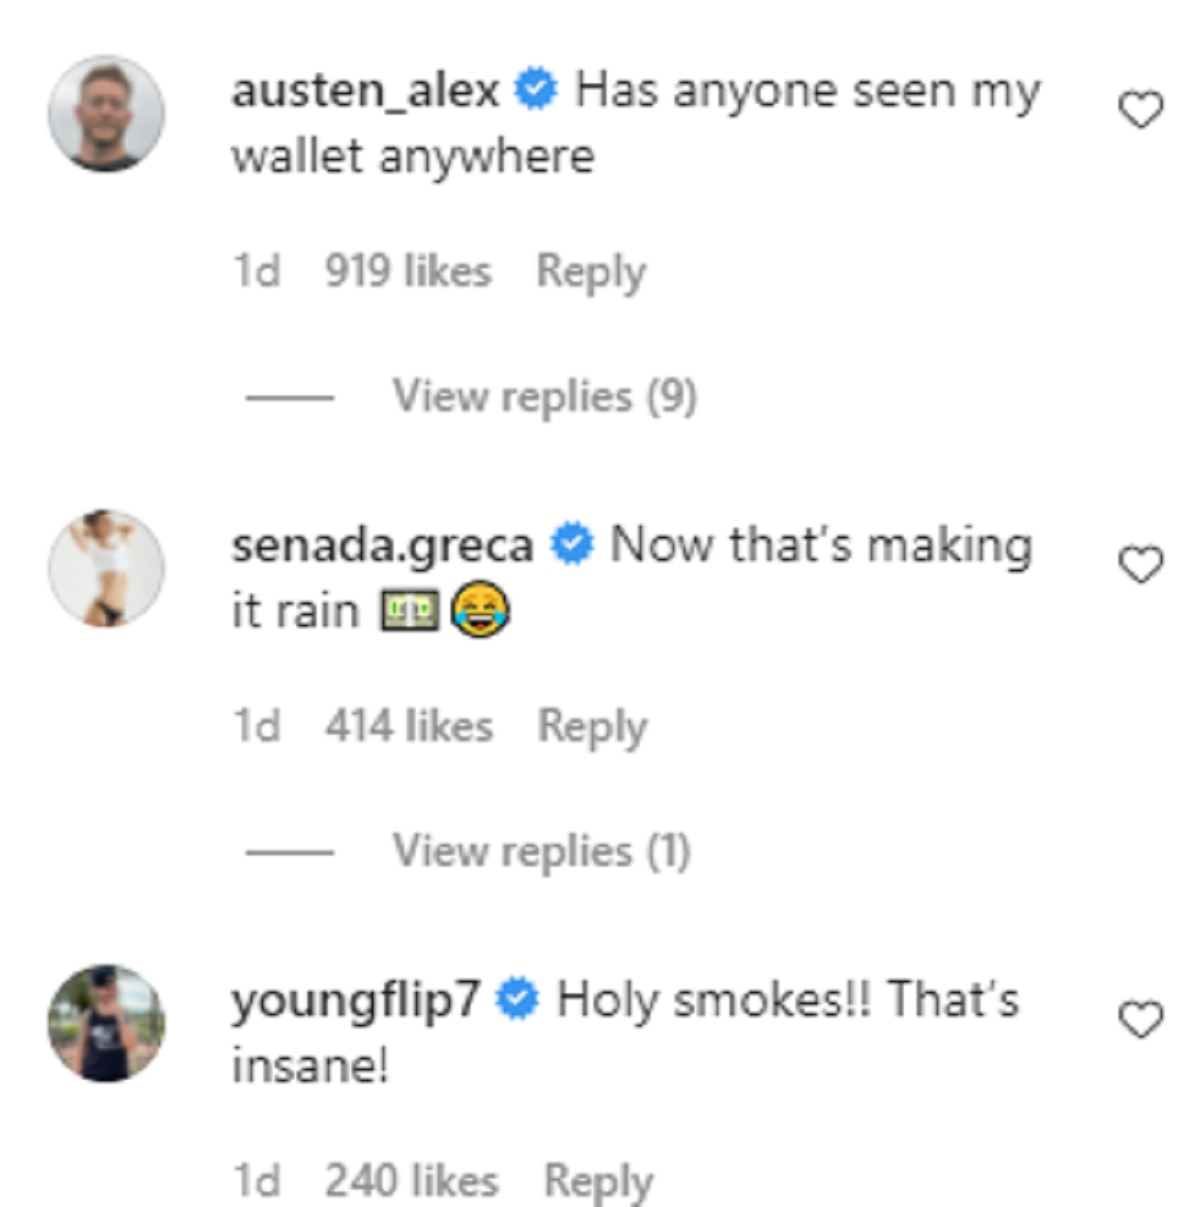Screen dimensions: 1200x1207
Task: Open youngflip7's profile picture
Action: click(x=106, y=1023)
